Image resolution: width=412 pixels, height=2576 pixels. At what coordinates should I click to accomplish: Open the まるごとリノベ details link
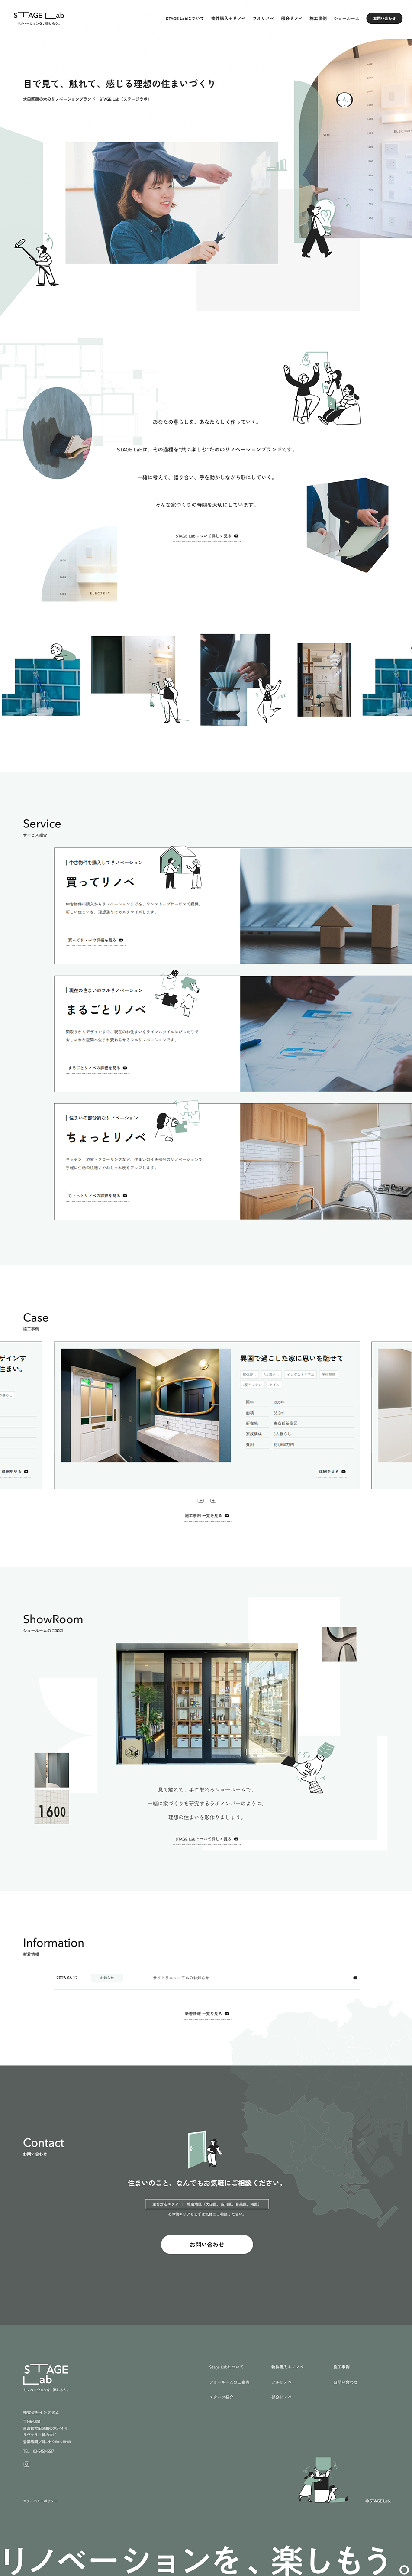point(97,1068)
